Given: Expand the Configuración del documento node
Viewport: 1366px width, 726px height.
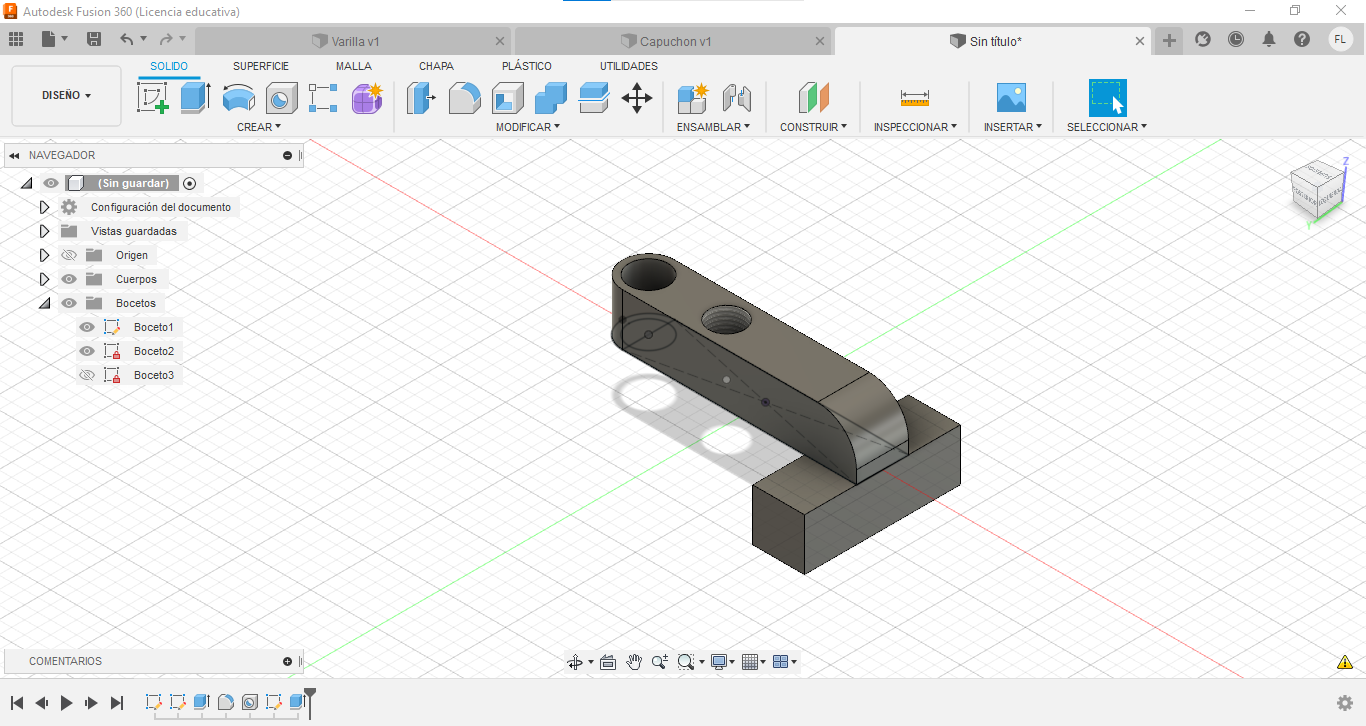Looking at the screenshot, I should point(44,207).
